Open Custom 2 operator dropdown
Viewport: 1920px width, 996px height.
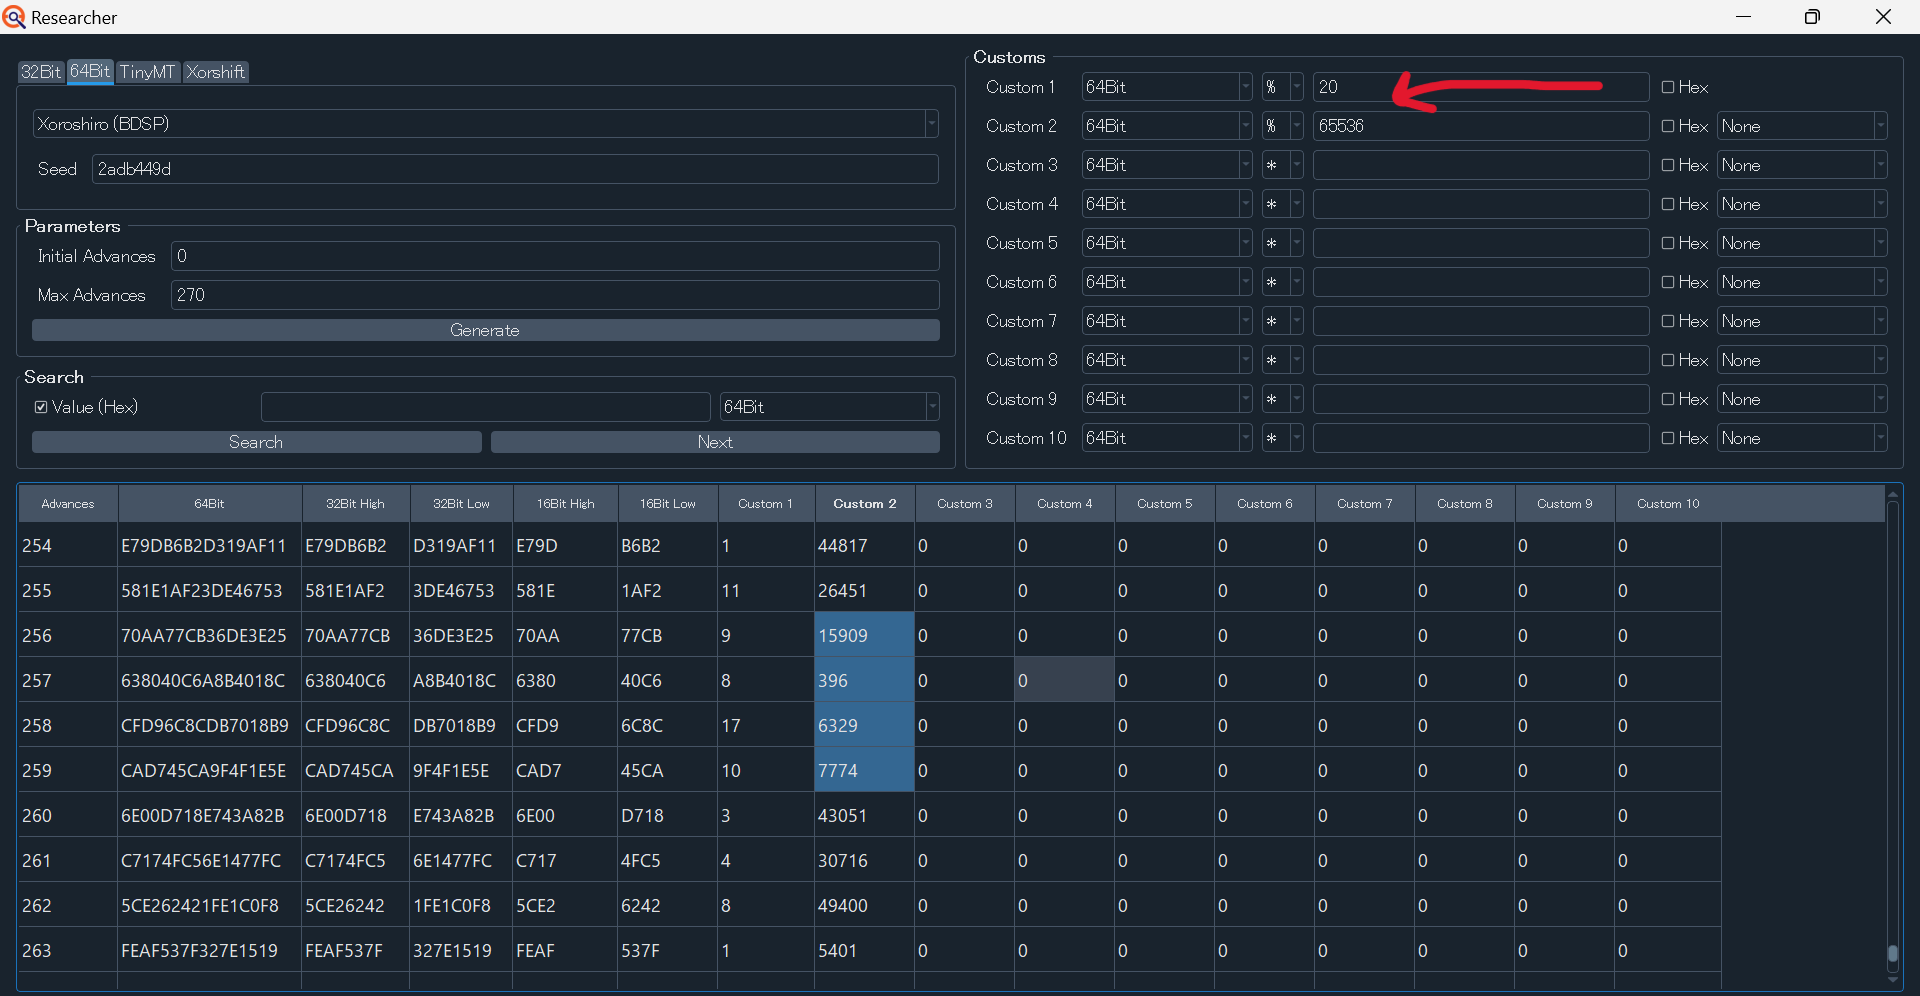[x=1282, y=126]
